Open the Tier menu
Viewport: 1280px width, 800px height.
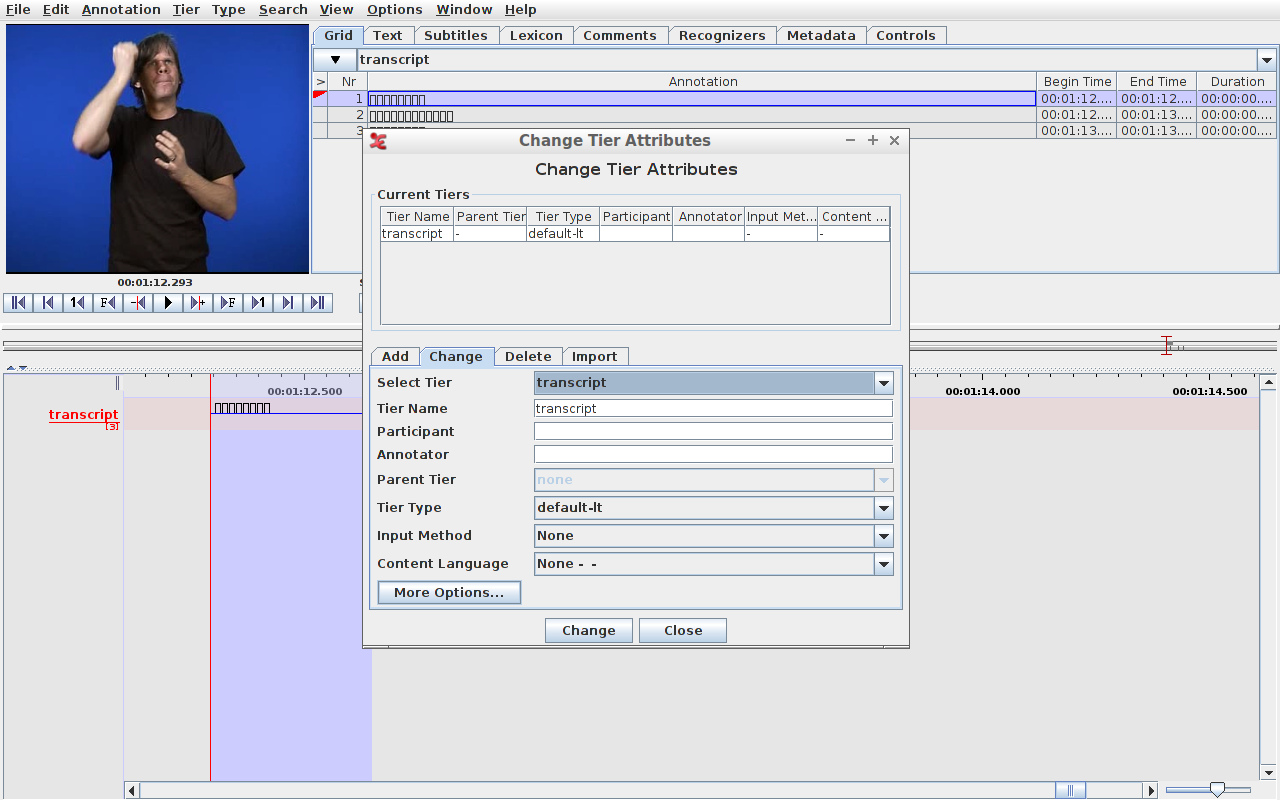[186, 9]
